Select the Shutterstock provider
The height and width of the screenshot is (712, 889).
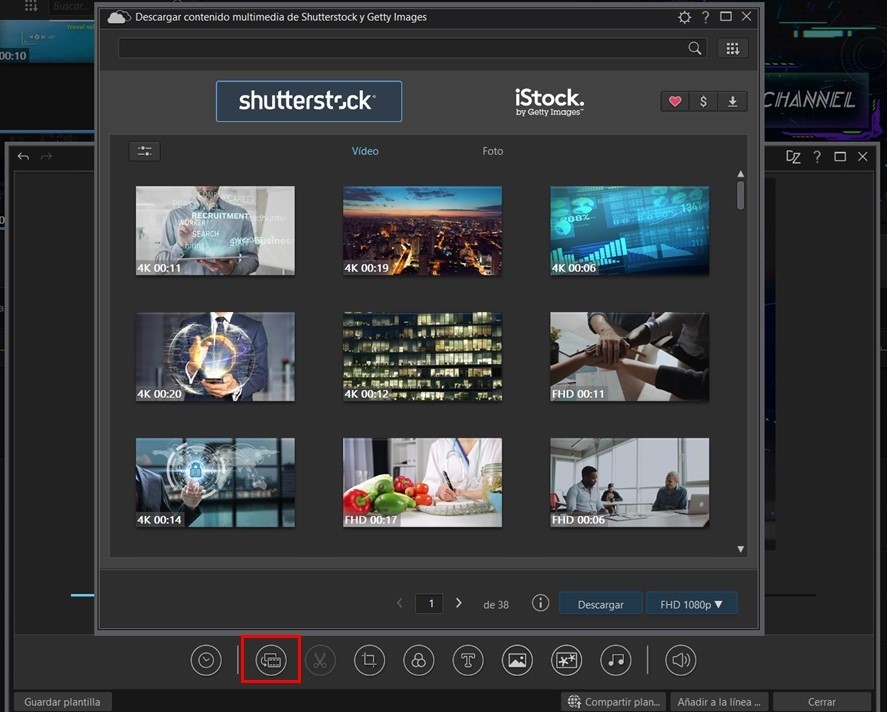click(309, 101)
